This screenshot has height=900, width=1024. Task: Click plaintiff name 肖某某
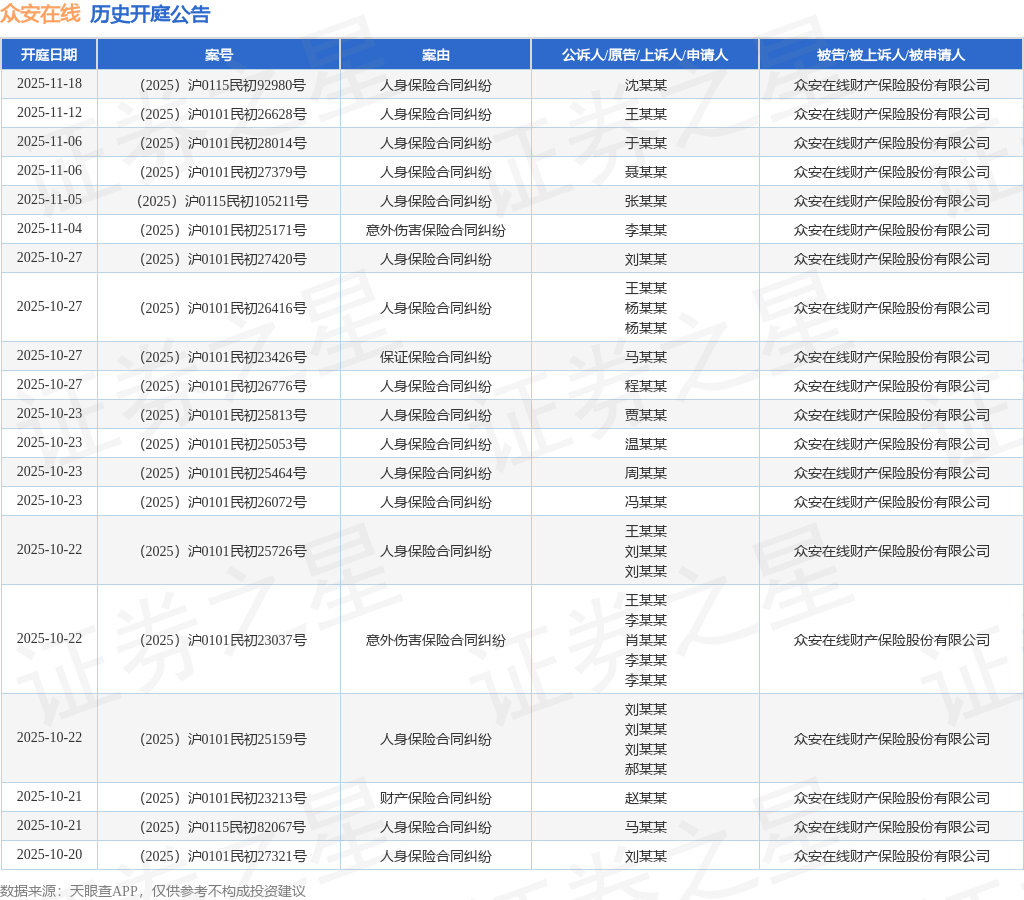click(645, 640)
